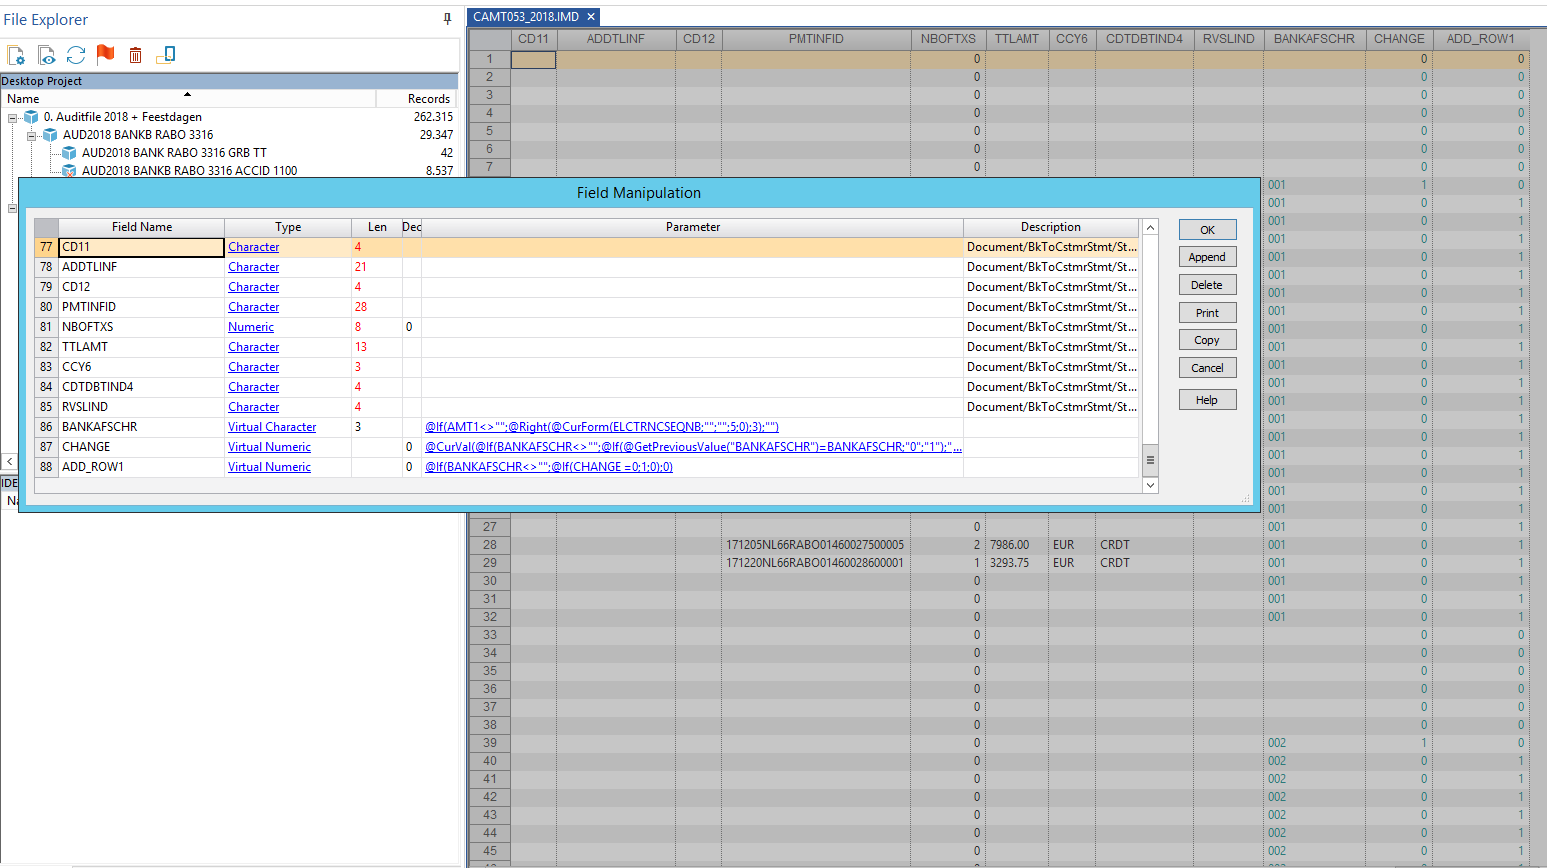
Task: Close the CAMT053_2018.IMD tab
Action: (x=591, y=17)
